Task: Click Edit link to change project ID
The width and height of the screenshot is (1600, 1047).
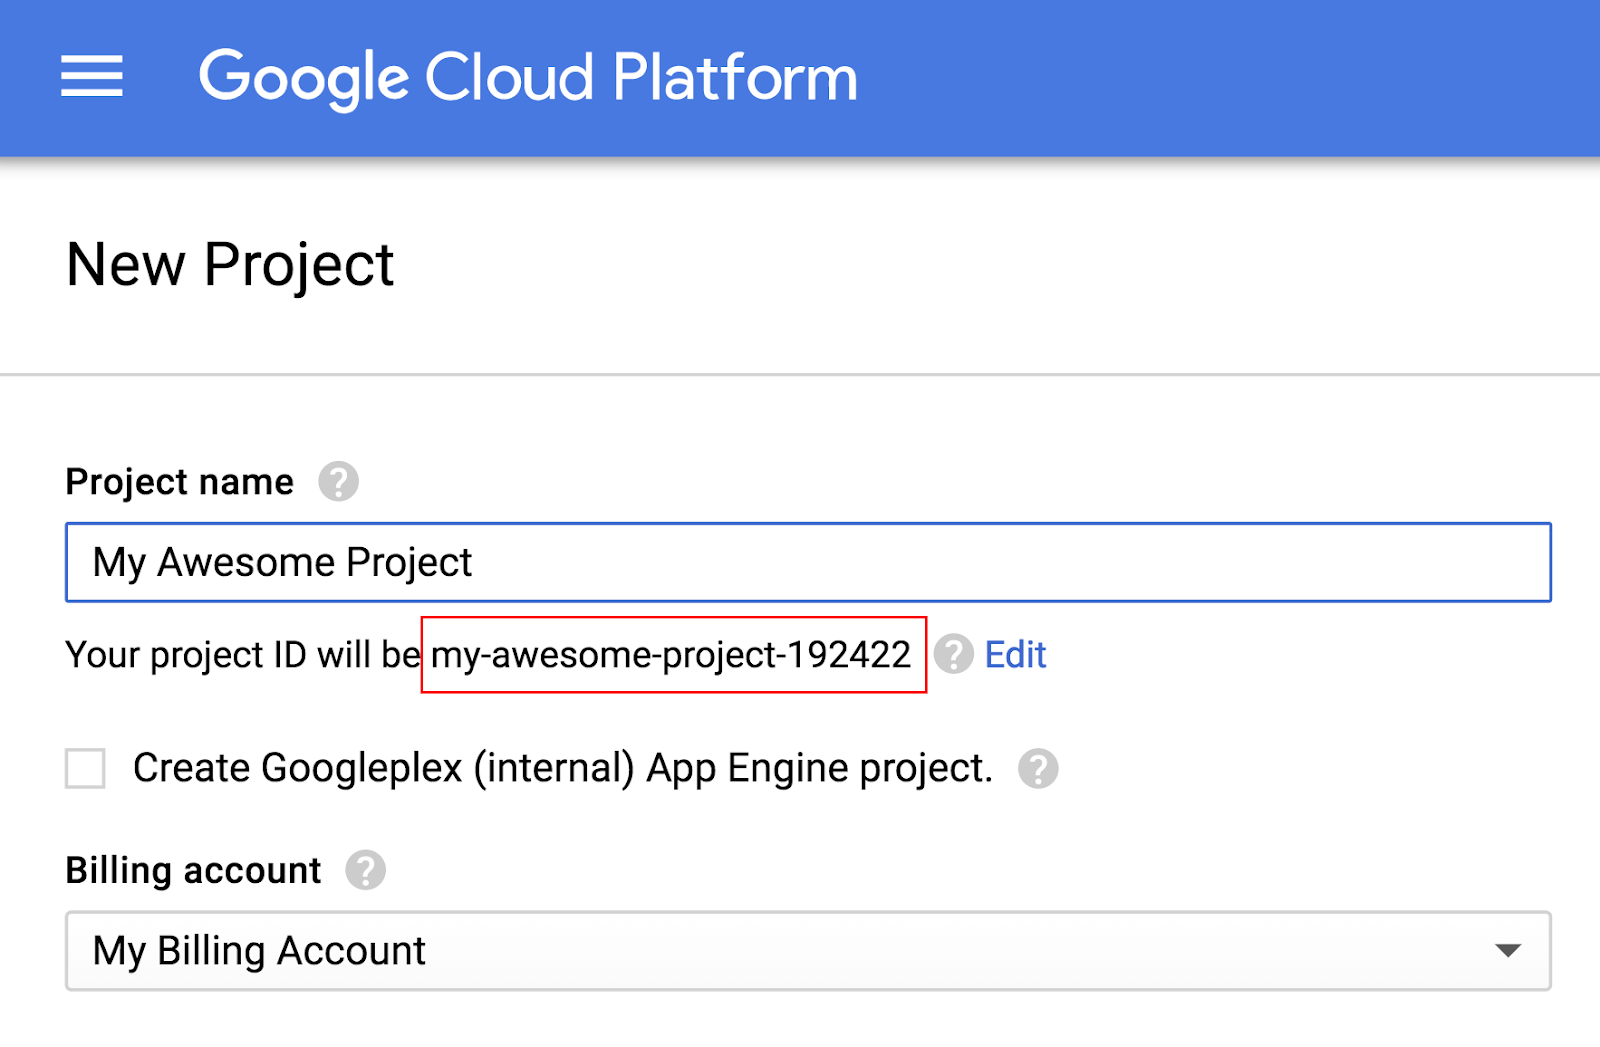Action: [x=1015, y=655]
